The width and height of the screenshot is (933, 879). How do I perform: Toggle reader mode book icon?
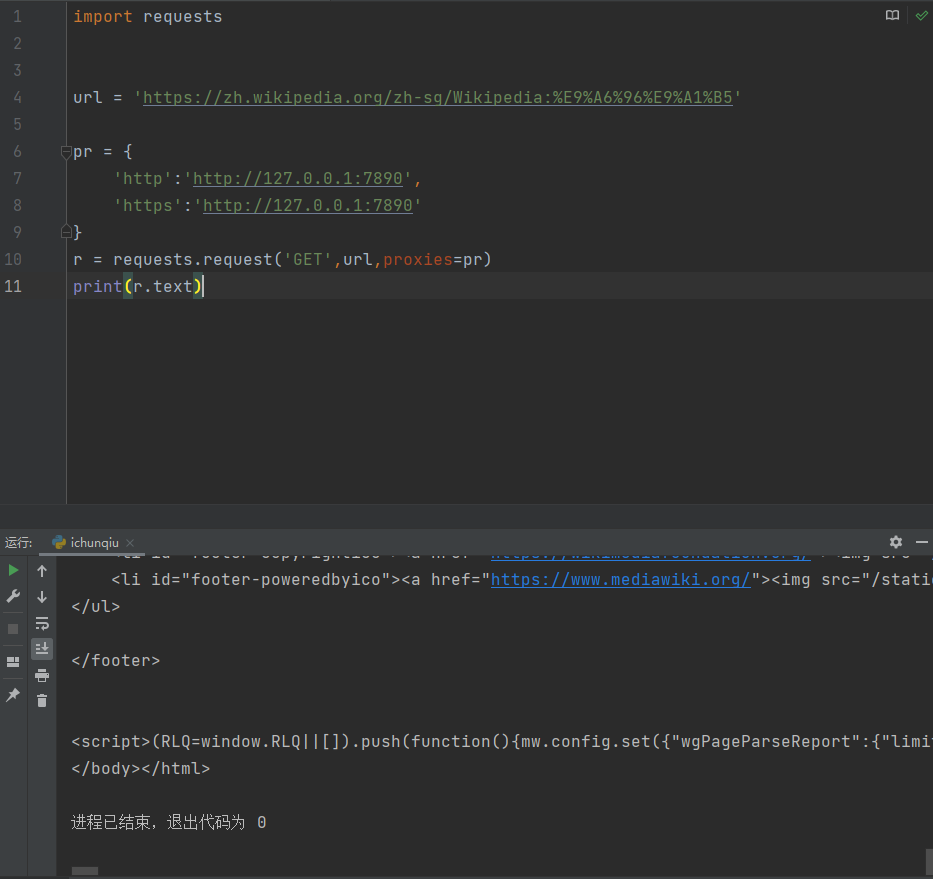pyautogui.click(x=892, y=15)
